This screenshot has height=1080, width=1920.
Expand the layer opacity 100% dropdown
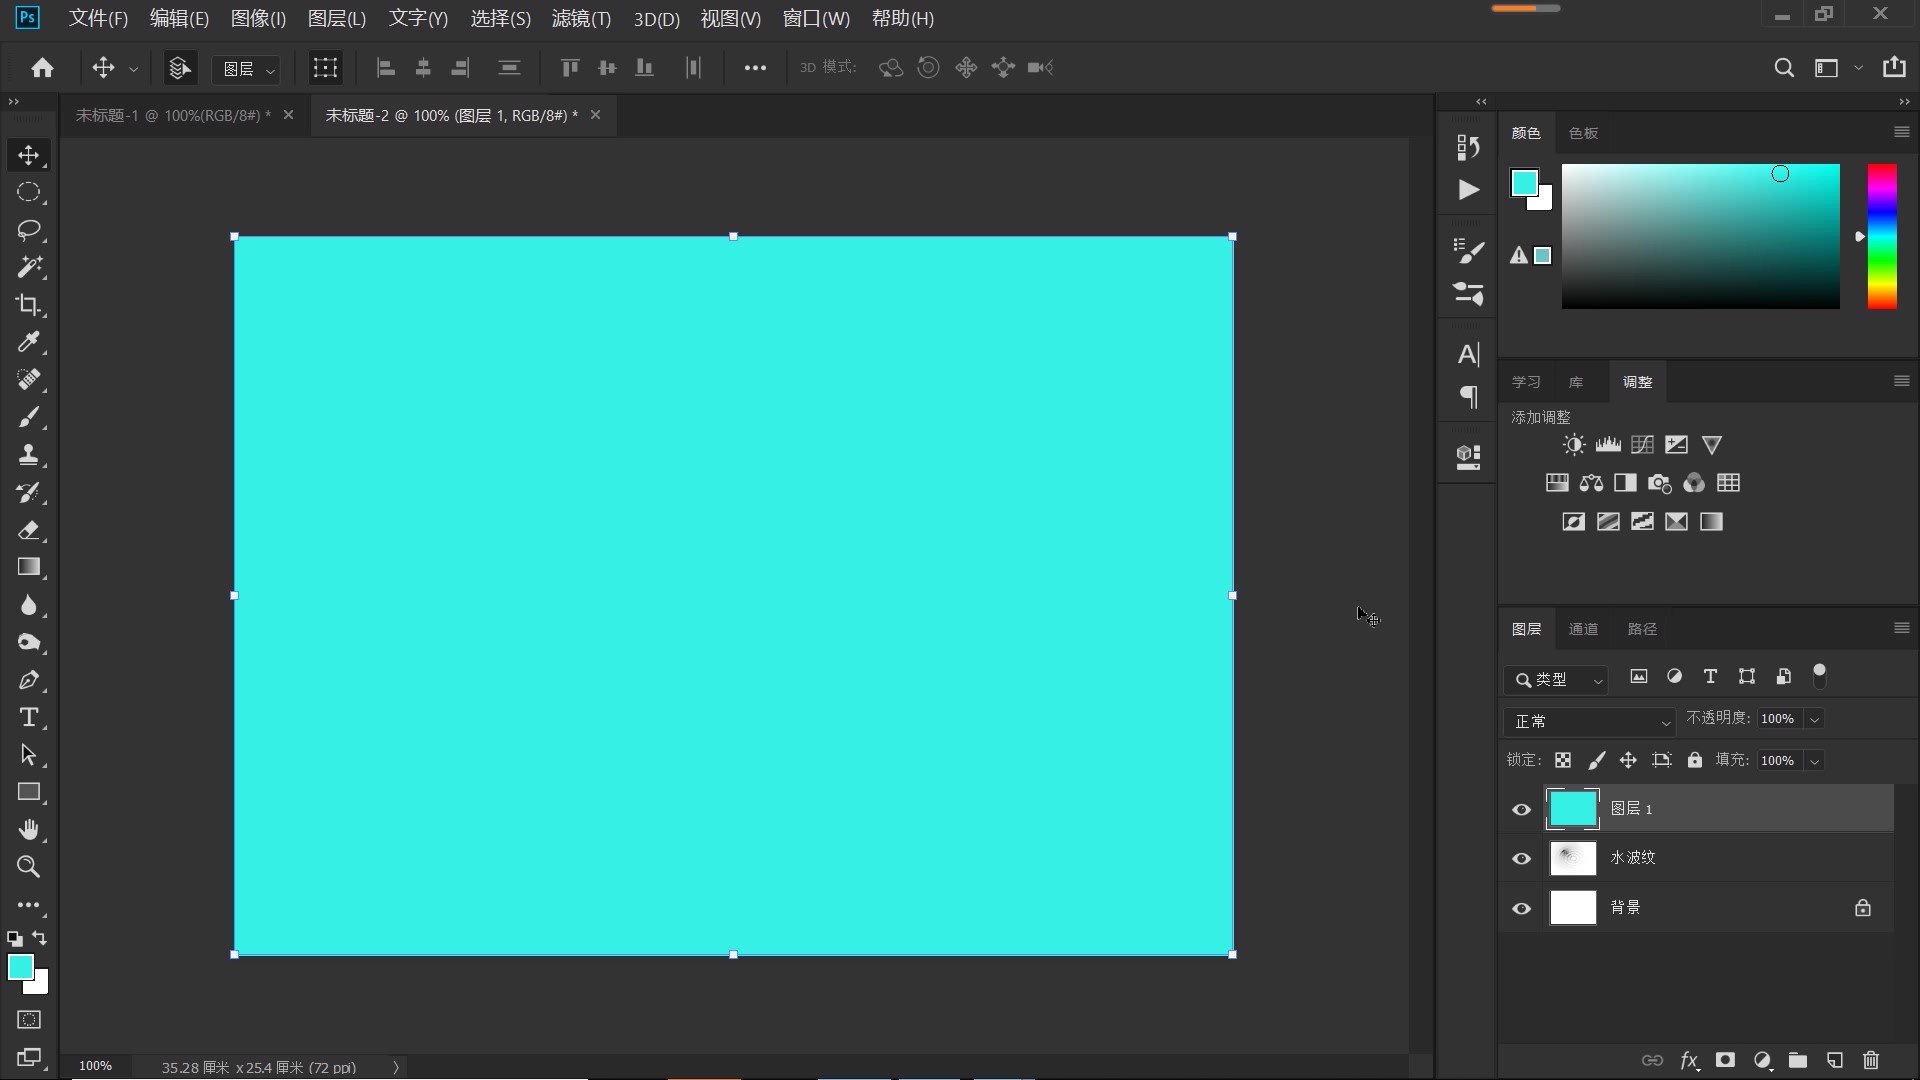(x=1814, y=719)
